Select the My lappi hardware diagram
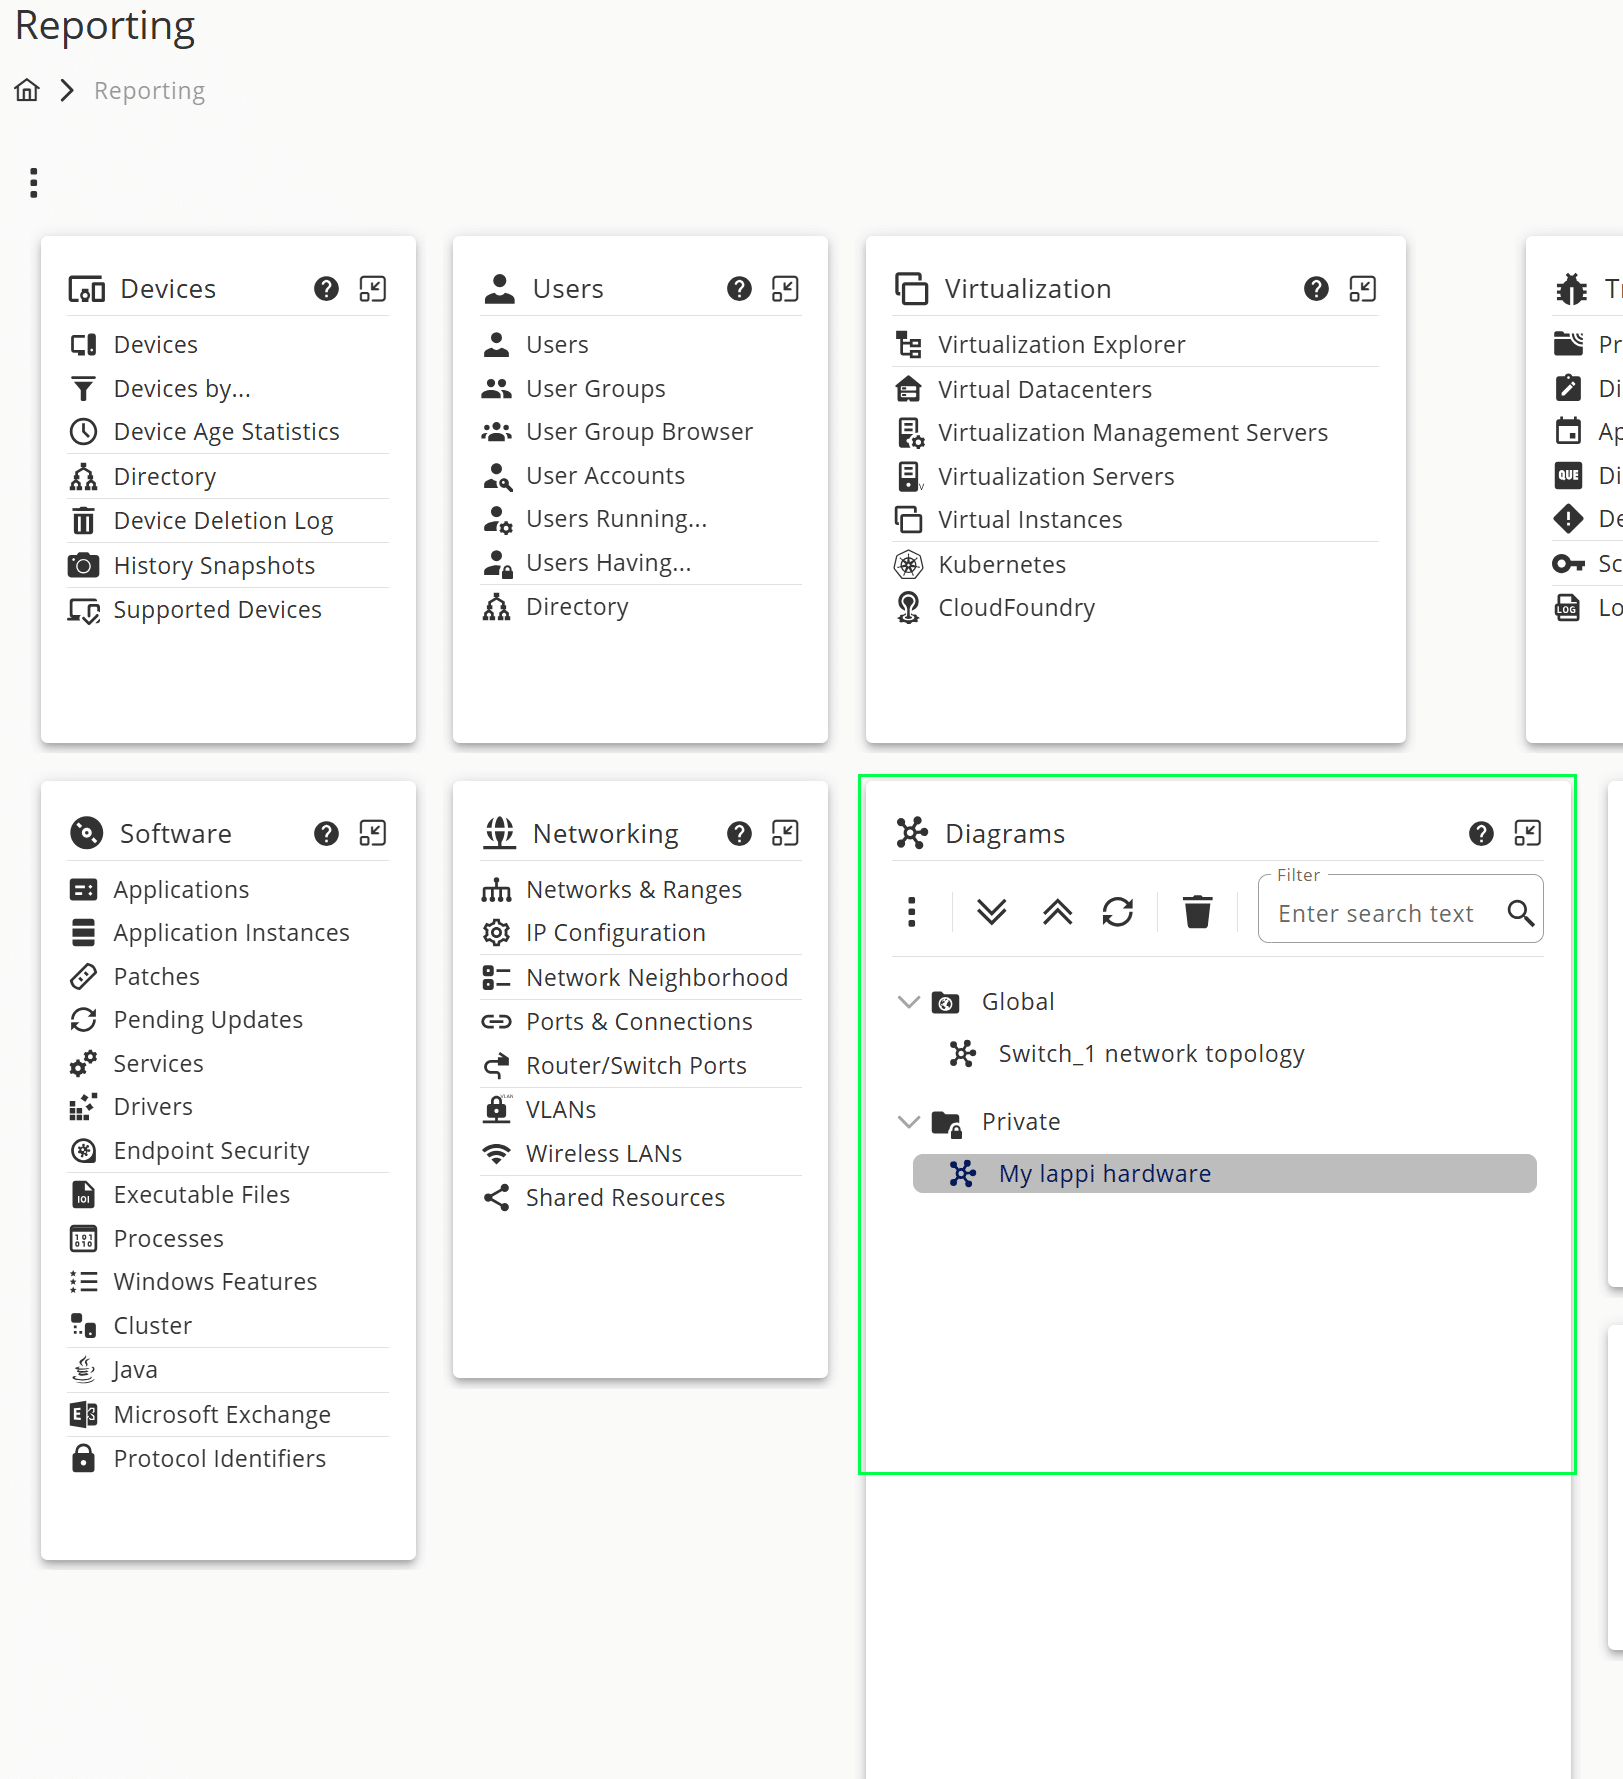 point(1104,1173)
